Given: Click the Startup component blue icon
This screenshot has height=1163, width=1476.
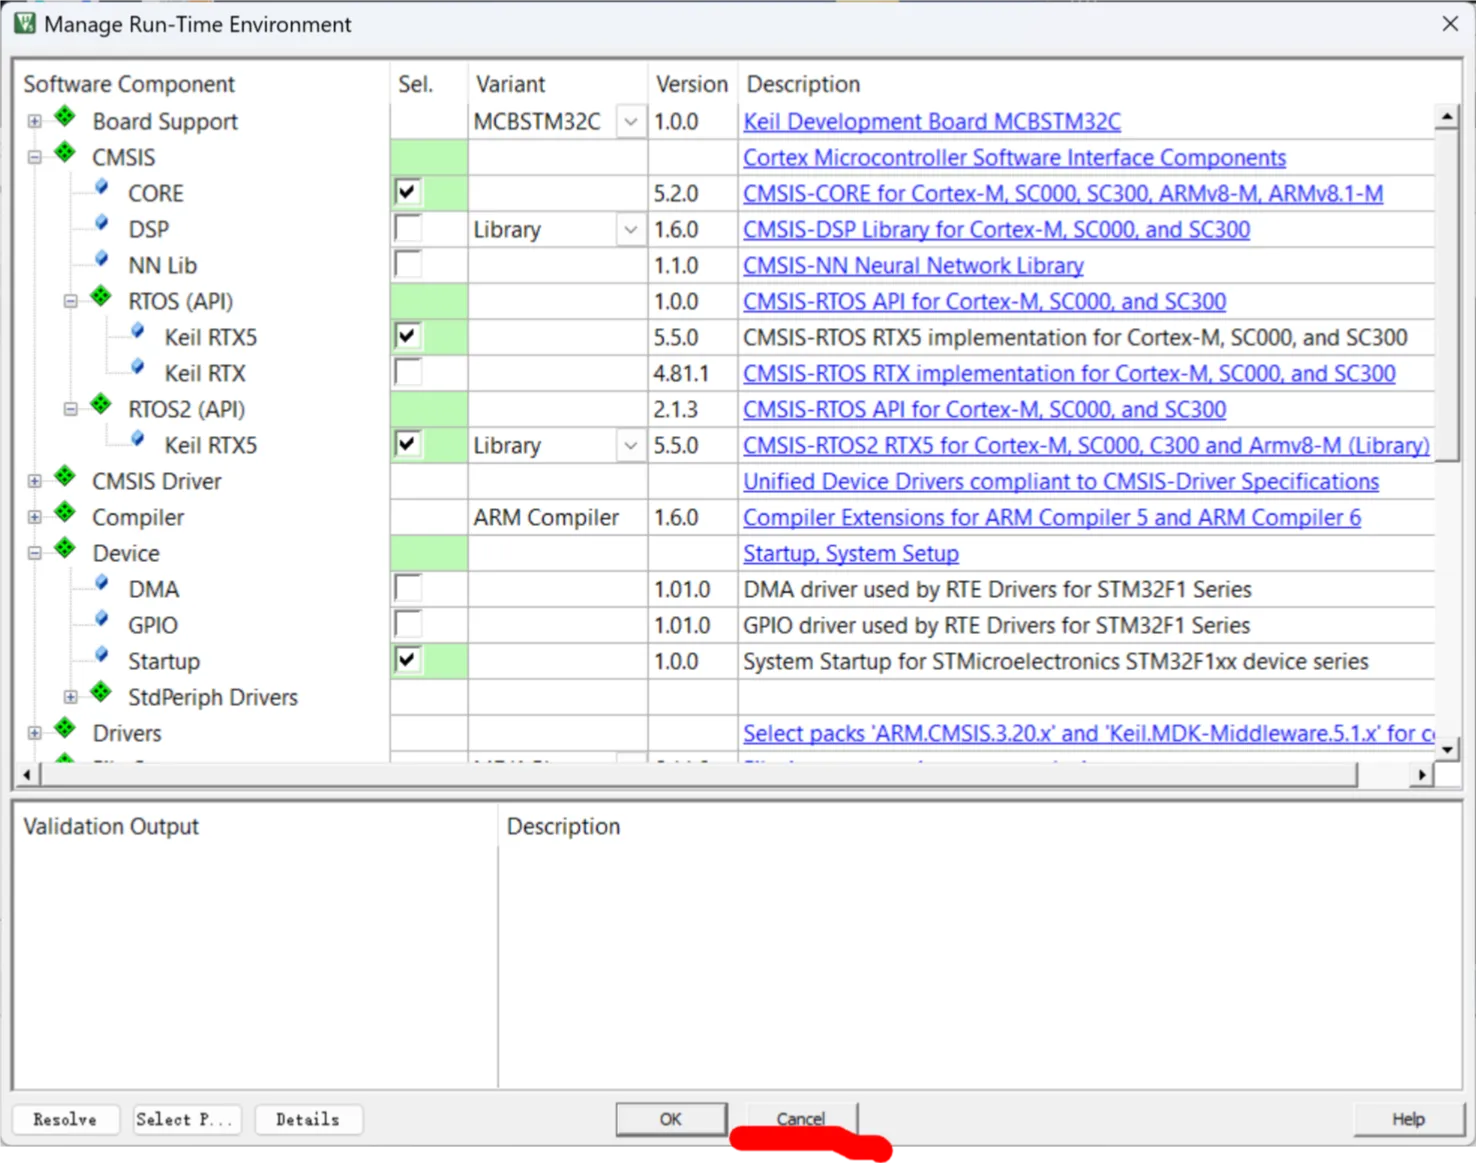Looking at the screenshot, I should (x=102, y=656).
